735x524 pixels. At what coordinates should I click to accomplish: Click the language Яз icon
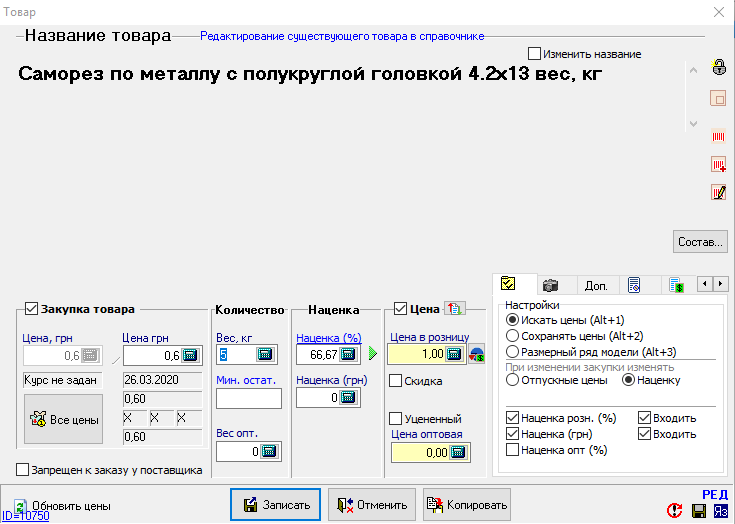click(x=719, y=511)
